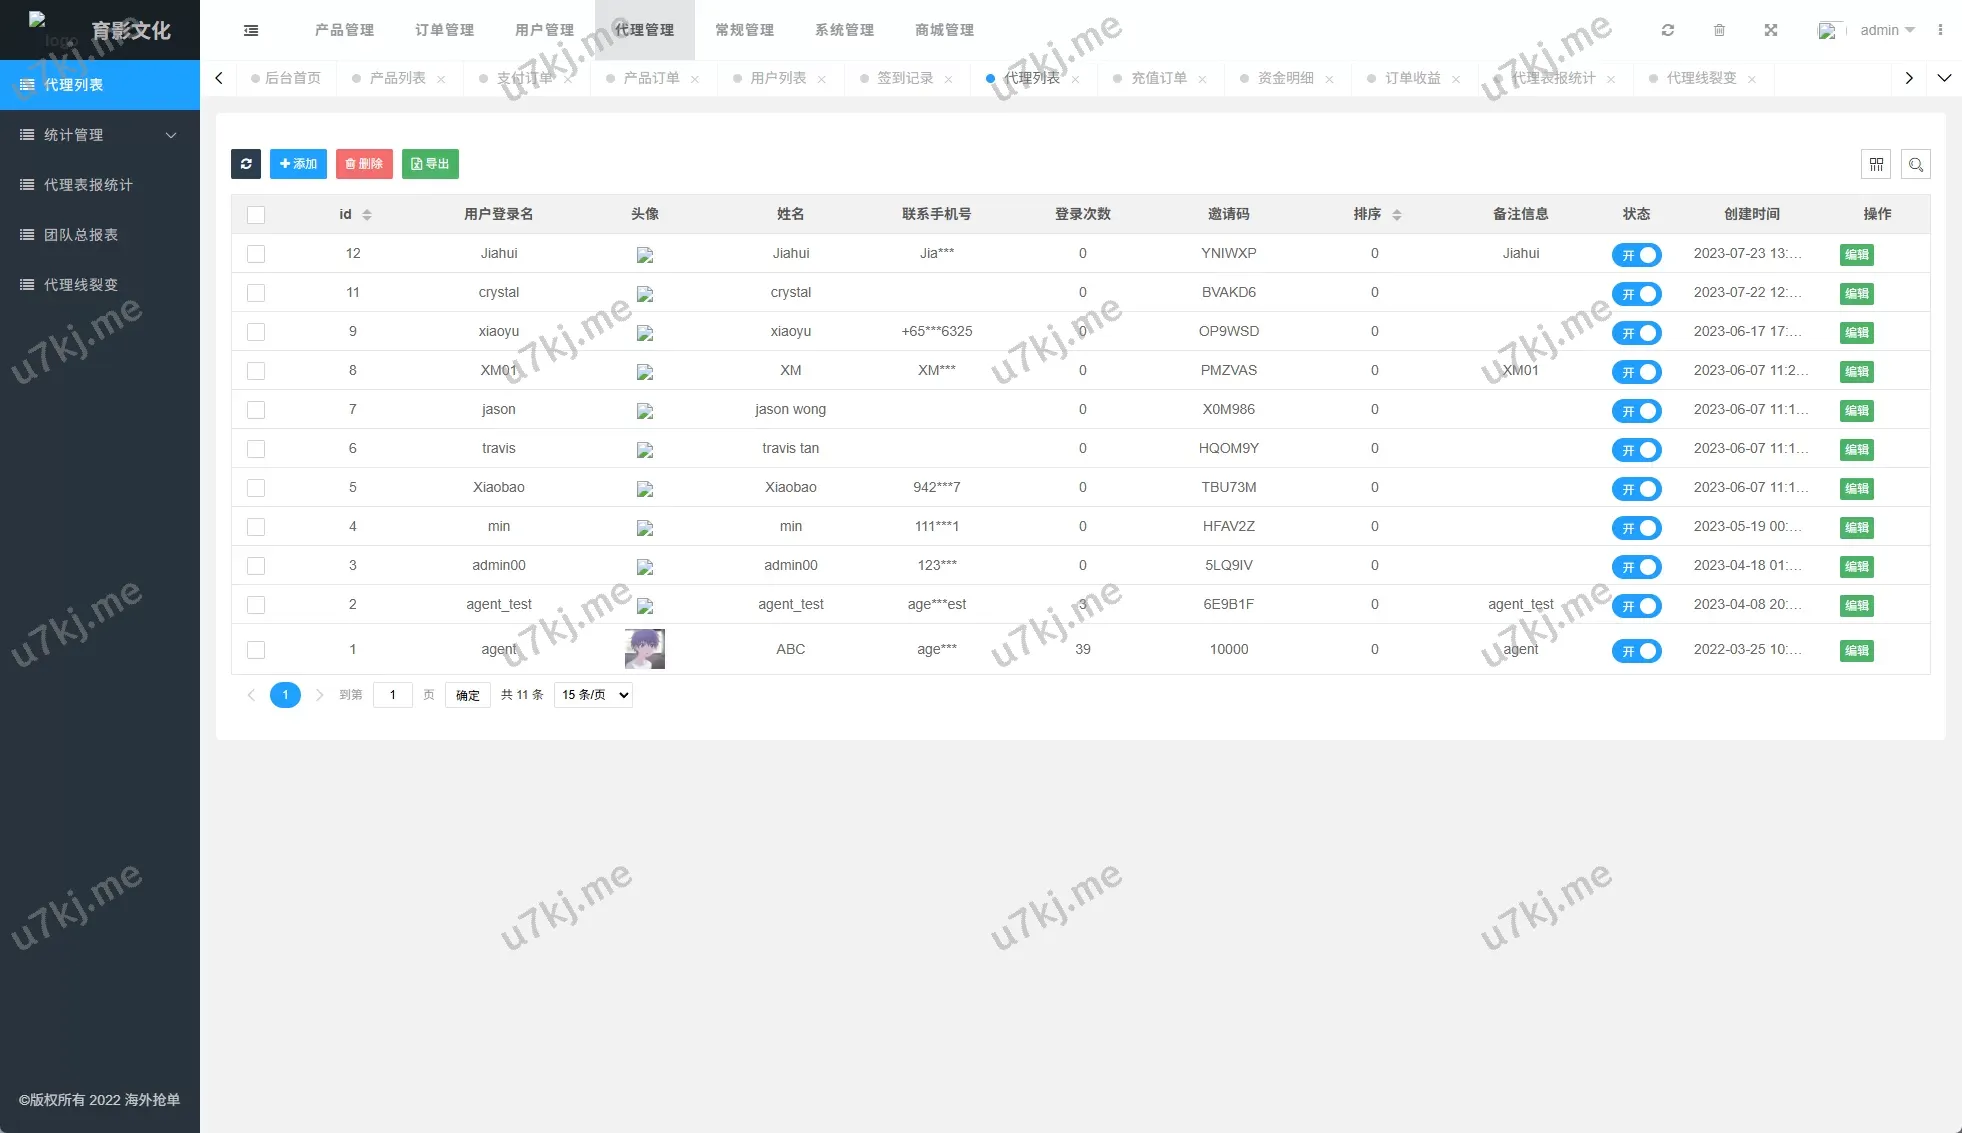Tick the select-all checkbox in the table header
This screenshot has height=1133, width=1962.
click(256, 215)
